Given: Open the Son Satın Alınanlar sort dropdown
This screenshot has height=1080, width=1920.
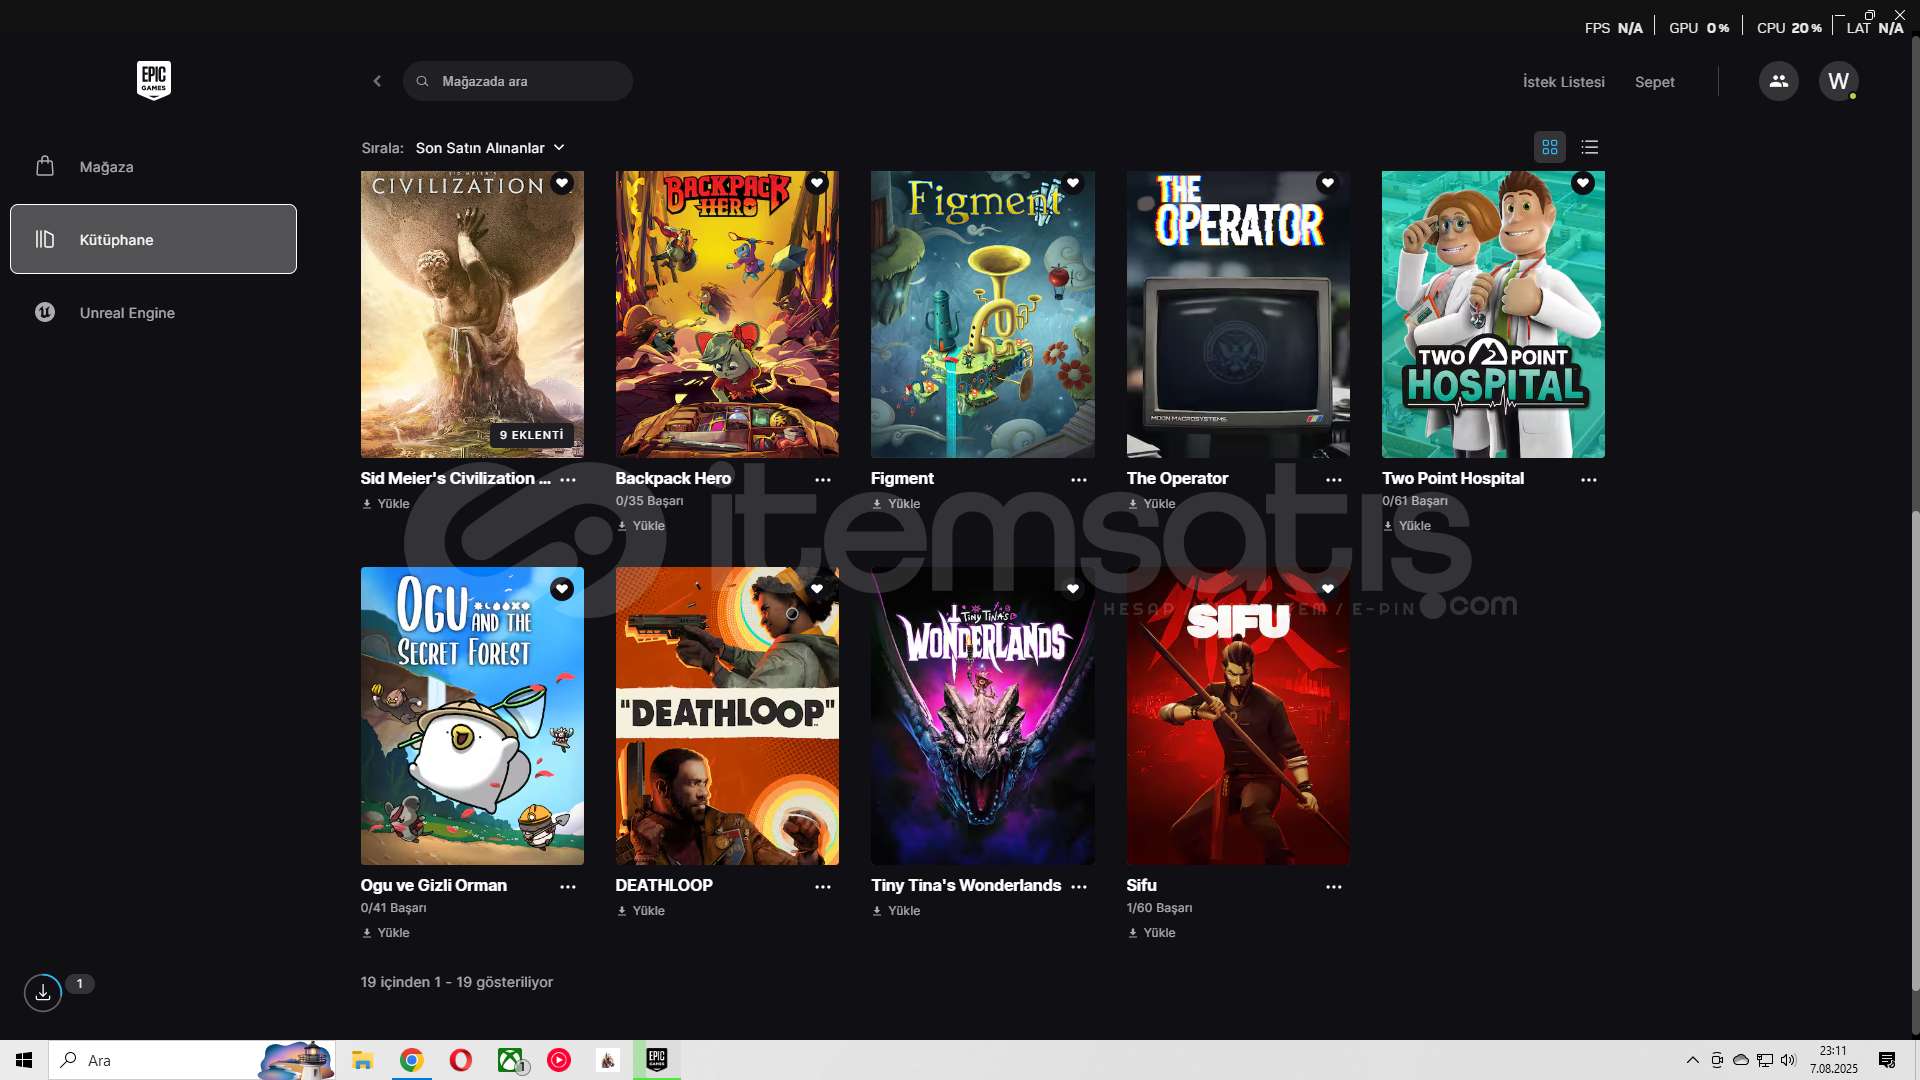Looking at the screenshot, I should 490,148.
